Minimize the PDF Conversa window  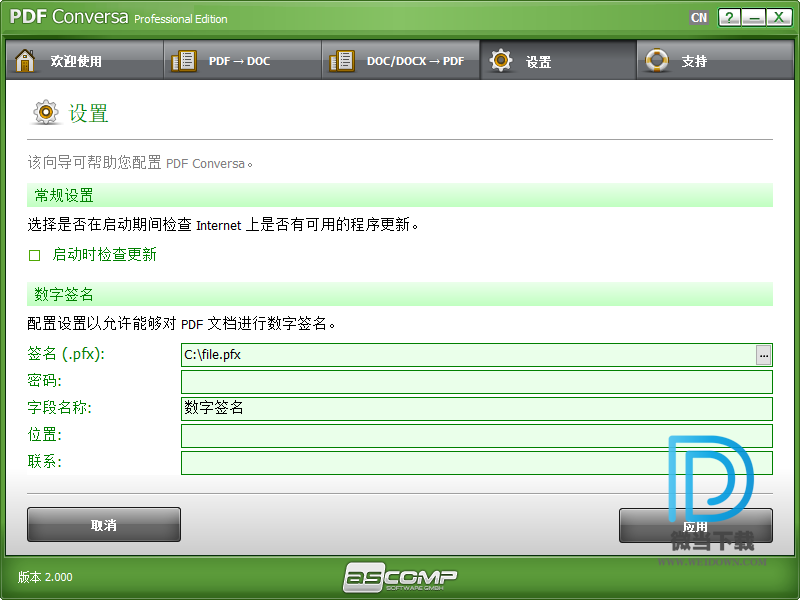coord(754,18)
